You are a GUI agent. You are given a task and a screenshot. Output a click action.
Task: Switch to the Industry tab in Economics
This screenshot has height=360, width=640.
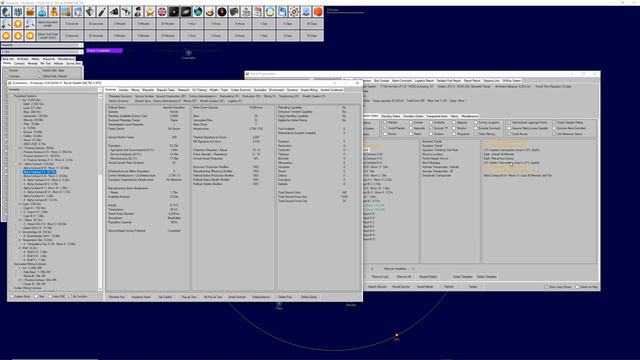pos(124,90)
